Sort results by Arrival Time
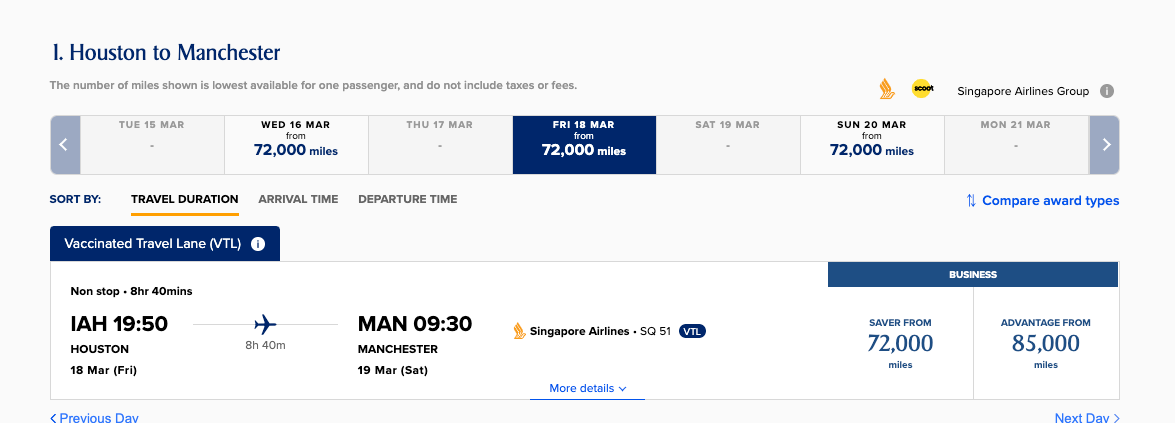Image resolution: width=1175 pixels, height=423 pixels. (x=298, y=200)
